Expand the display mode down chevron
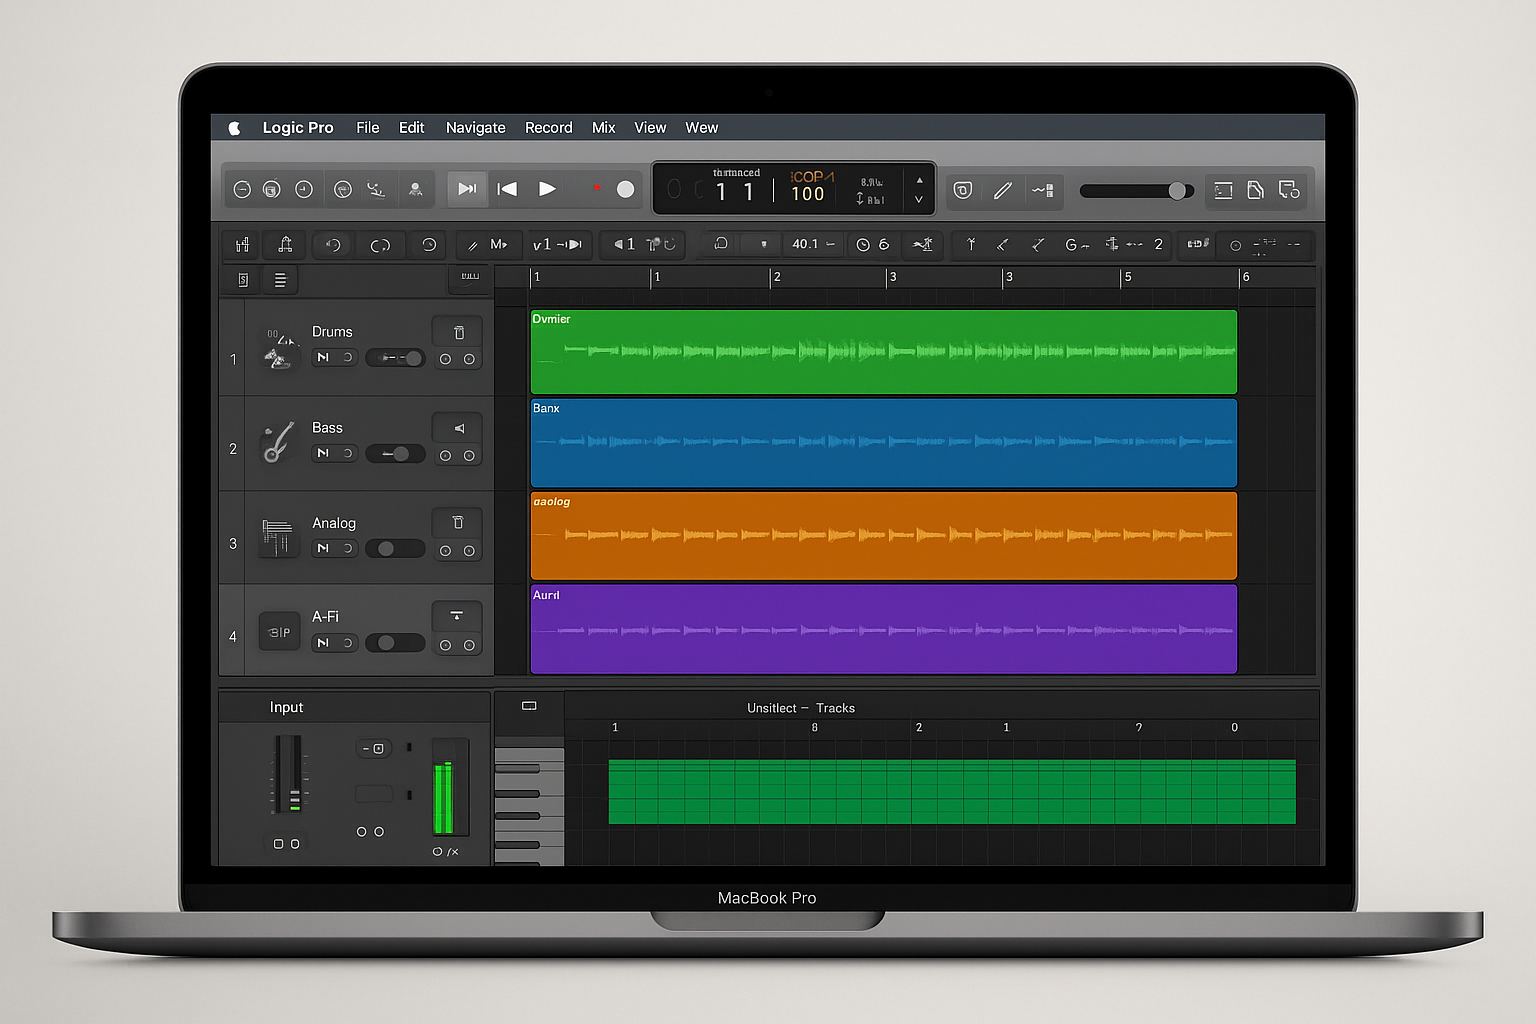 pyautogui.click(x=919, y=200)
